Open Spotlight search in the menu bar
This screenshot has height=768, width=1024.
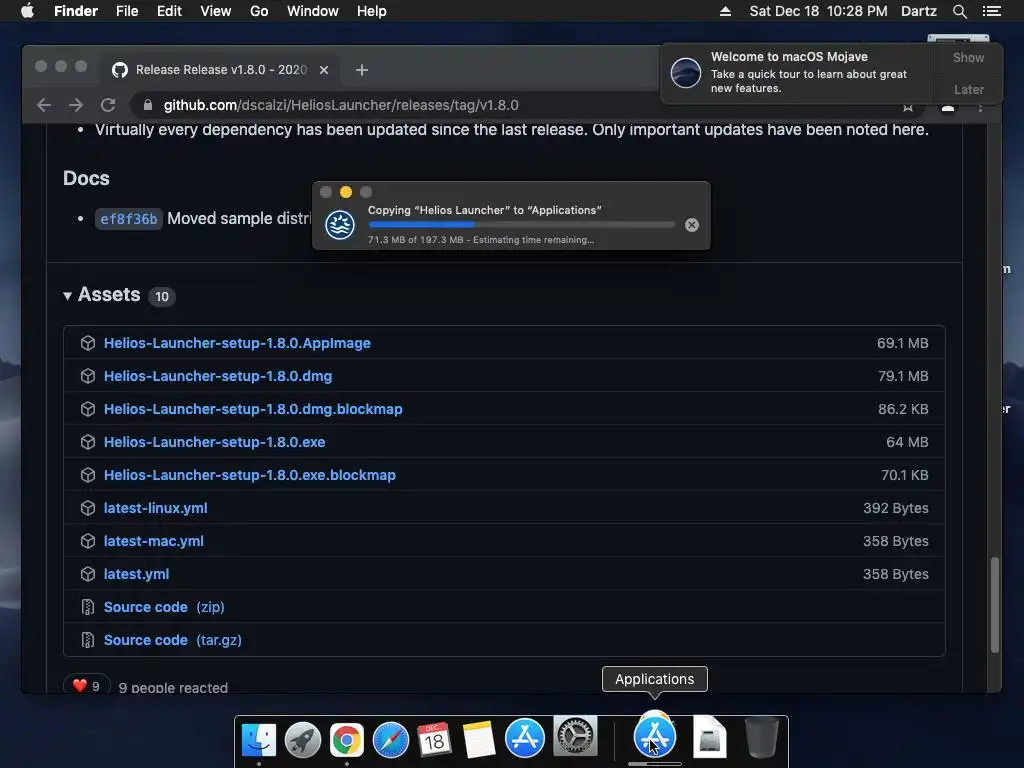click(959, 11)
